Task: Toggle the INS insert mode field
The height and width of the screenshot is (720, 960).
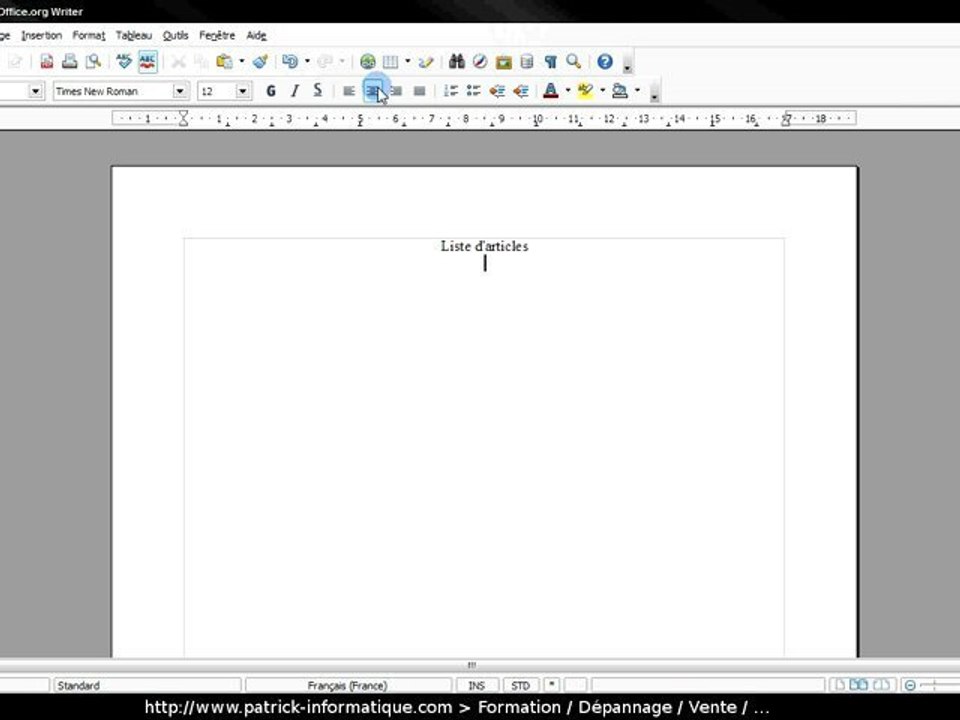Action: pyautogui.click(x=476, y=685)
